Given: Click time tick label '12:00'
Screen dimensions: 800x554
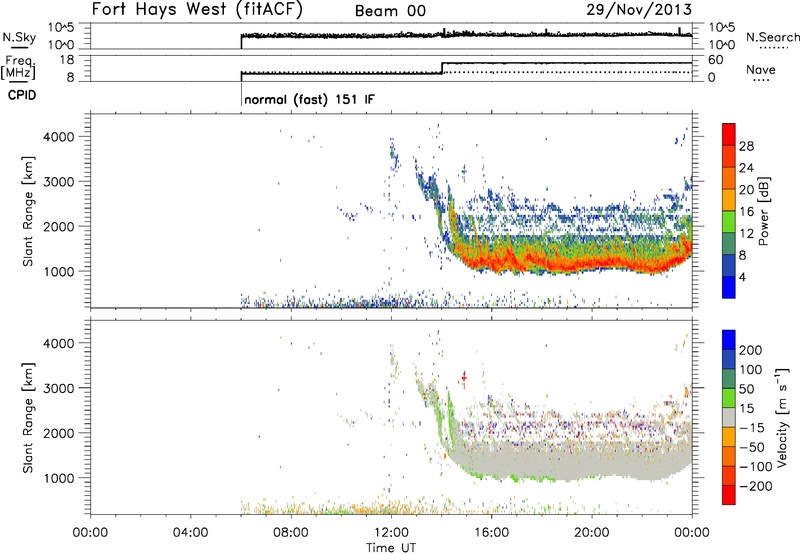Looking at the screenshot, I should click(391, 533).
